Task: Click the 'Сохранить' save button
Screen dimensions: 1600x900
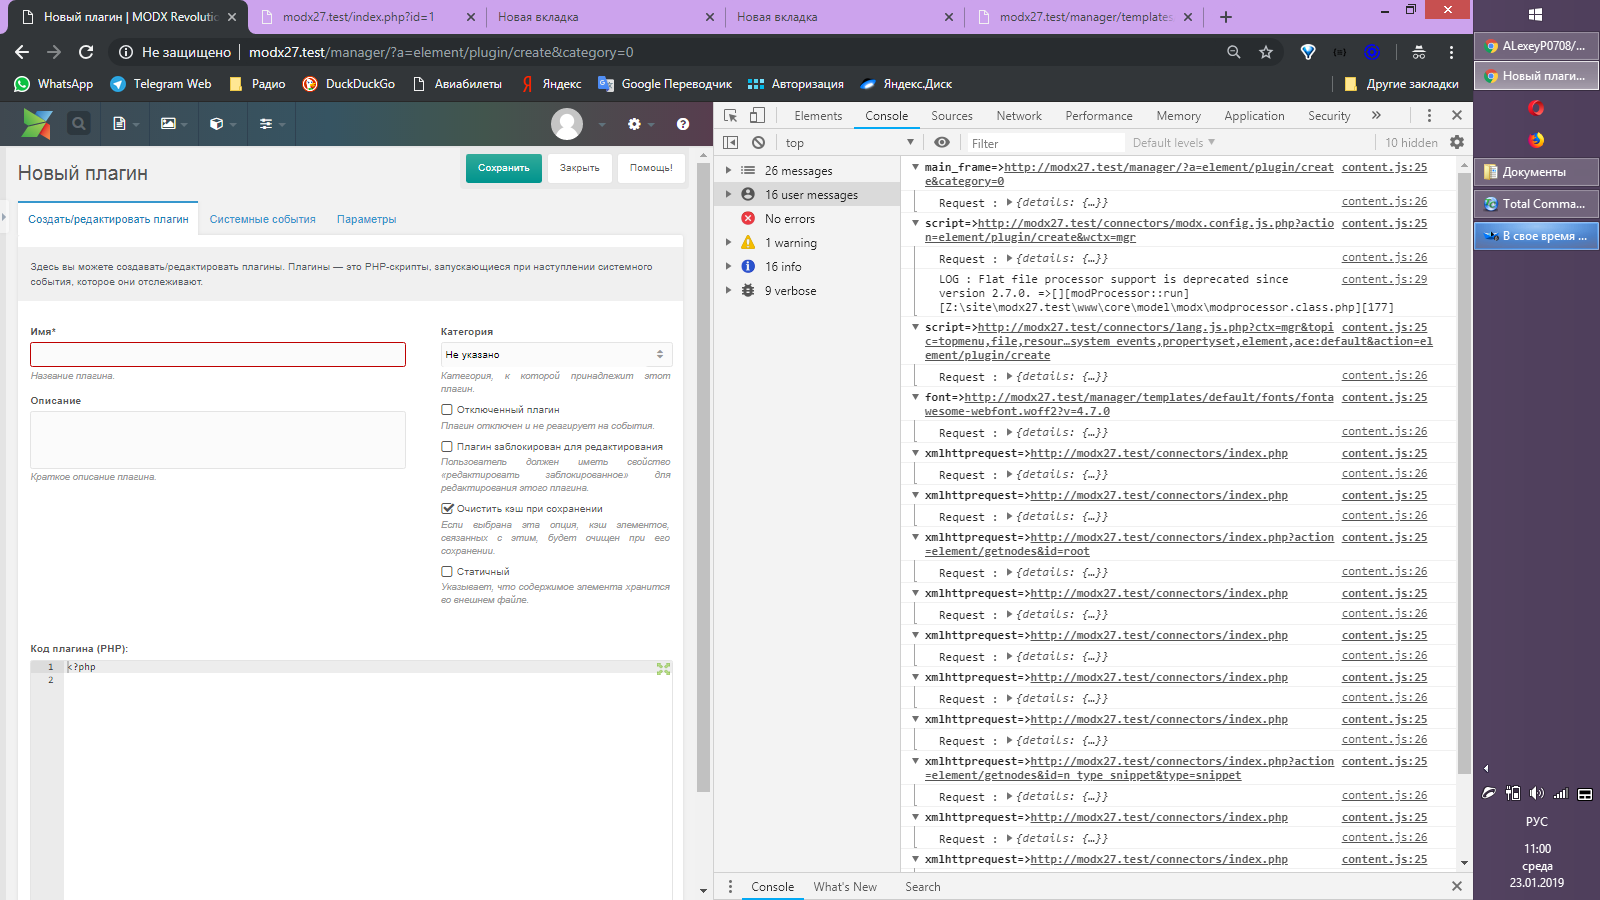Action: [x=504, y=168]
